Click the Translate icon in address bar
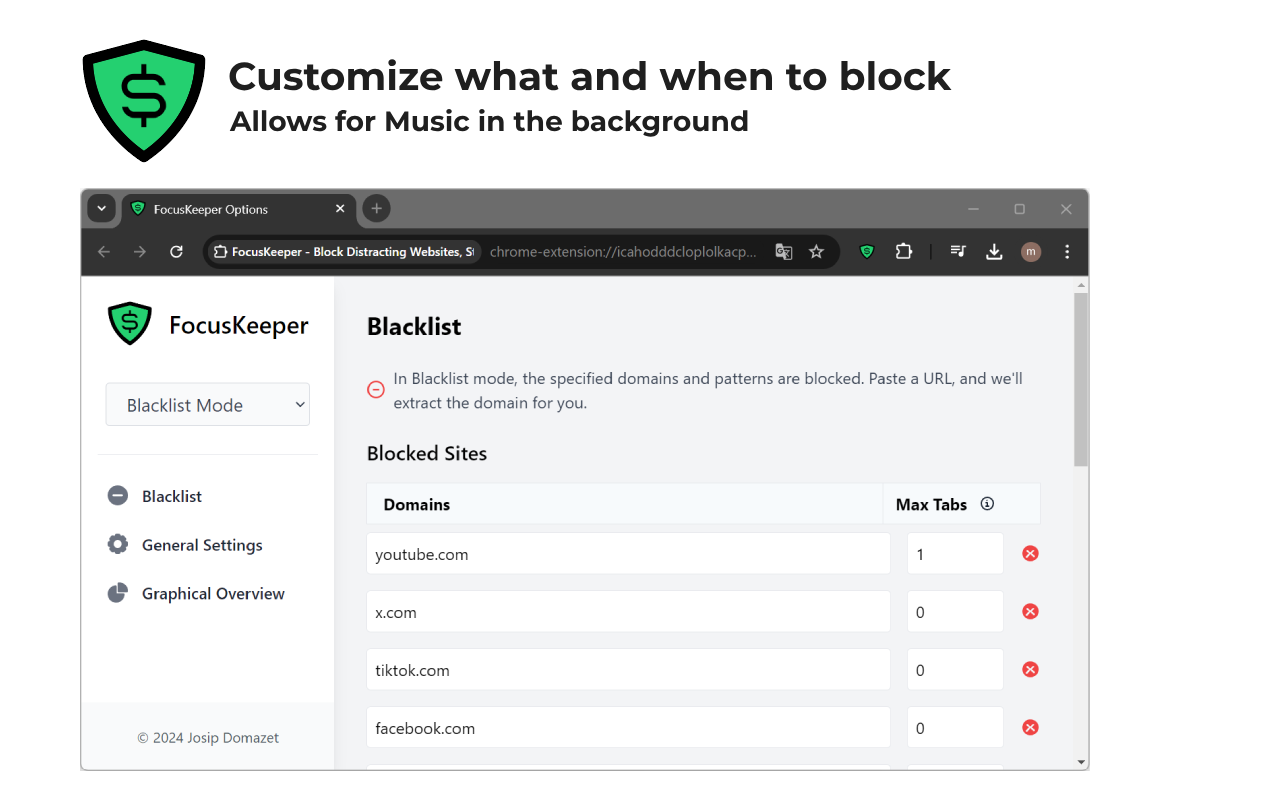The height and width of the screenshot is (800, 1280). pos(784,251)
